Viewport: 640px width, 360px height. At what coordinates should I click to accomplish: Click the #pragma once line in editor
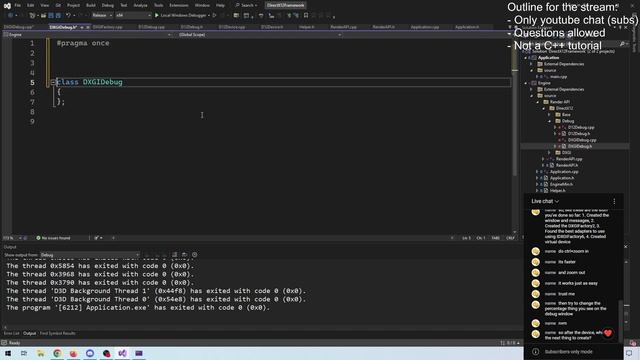click(83, 43)
